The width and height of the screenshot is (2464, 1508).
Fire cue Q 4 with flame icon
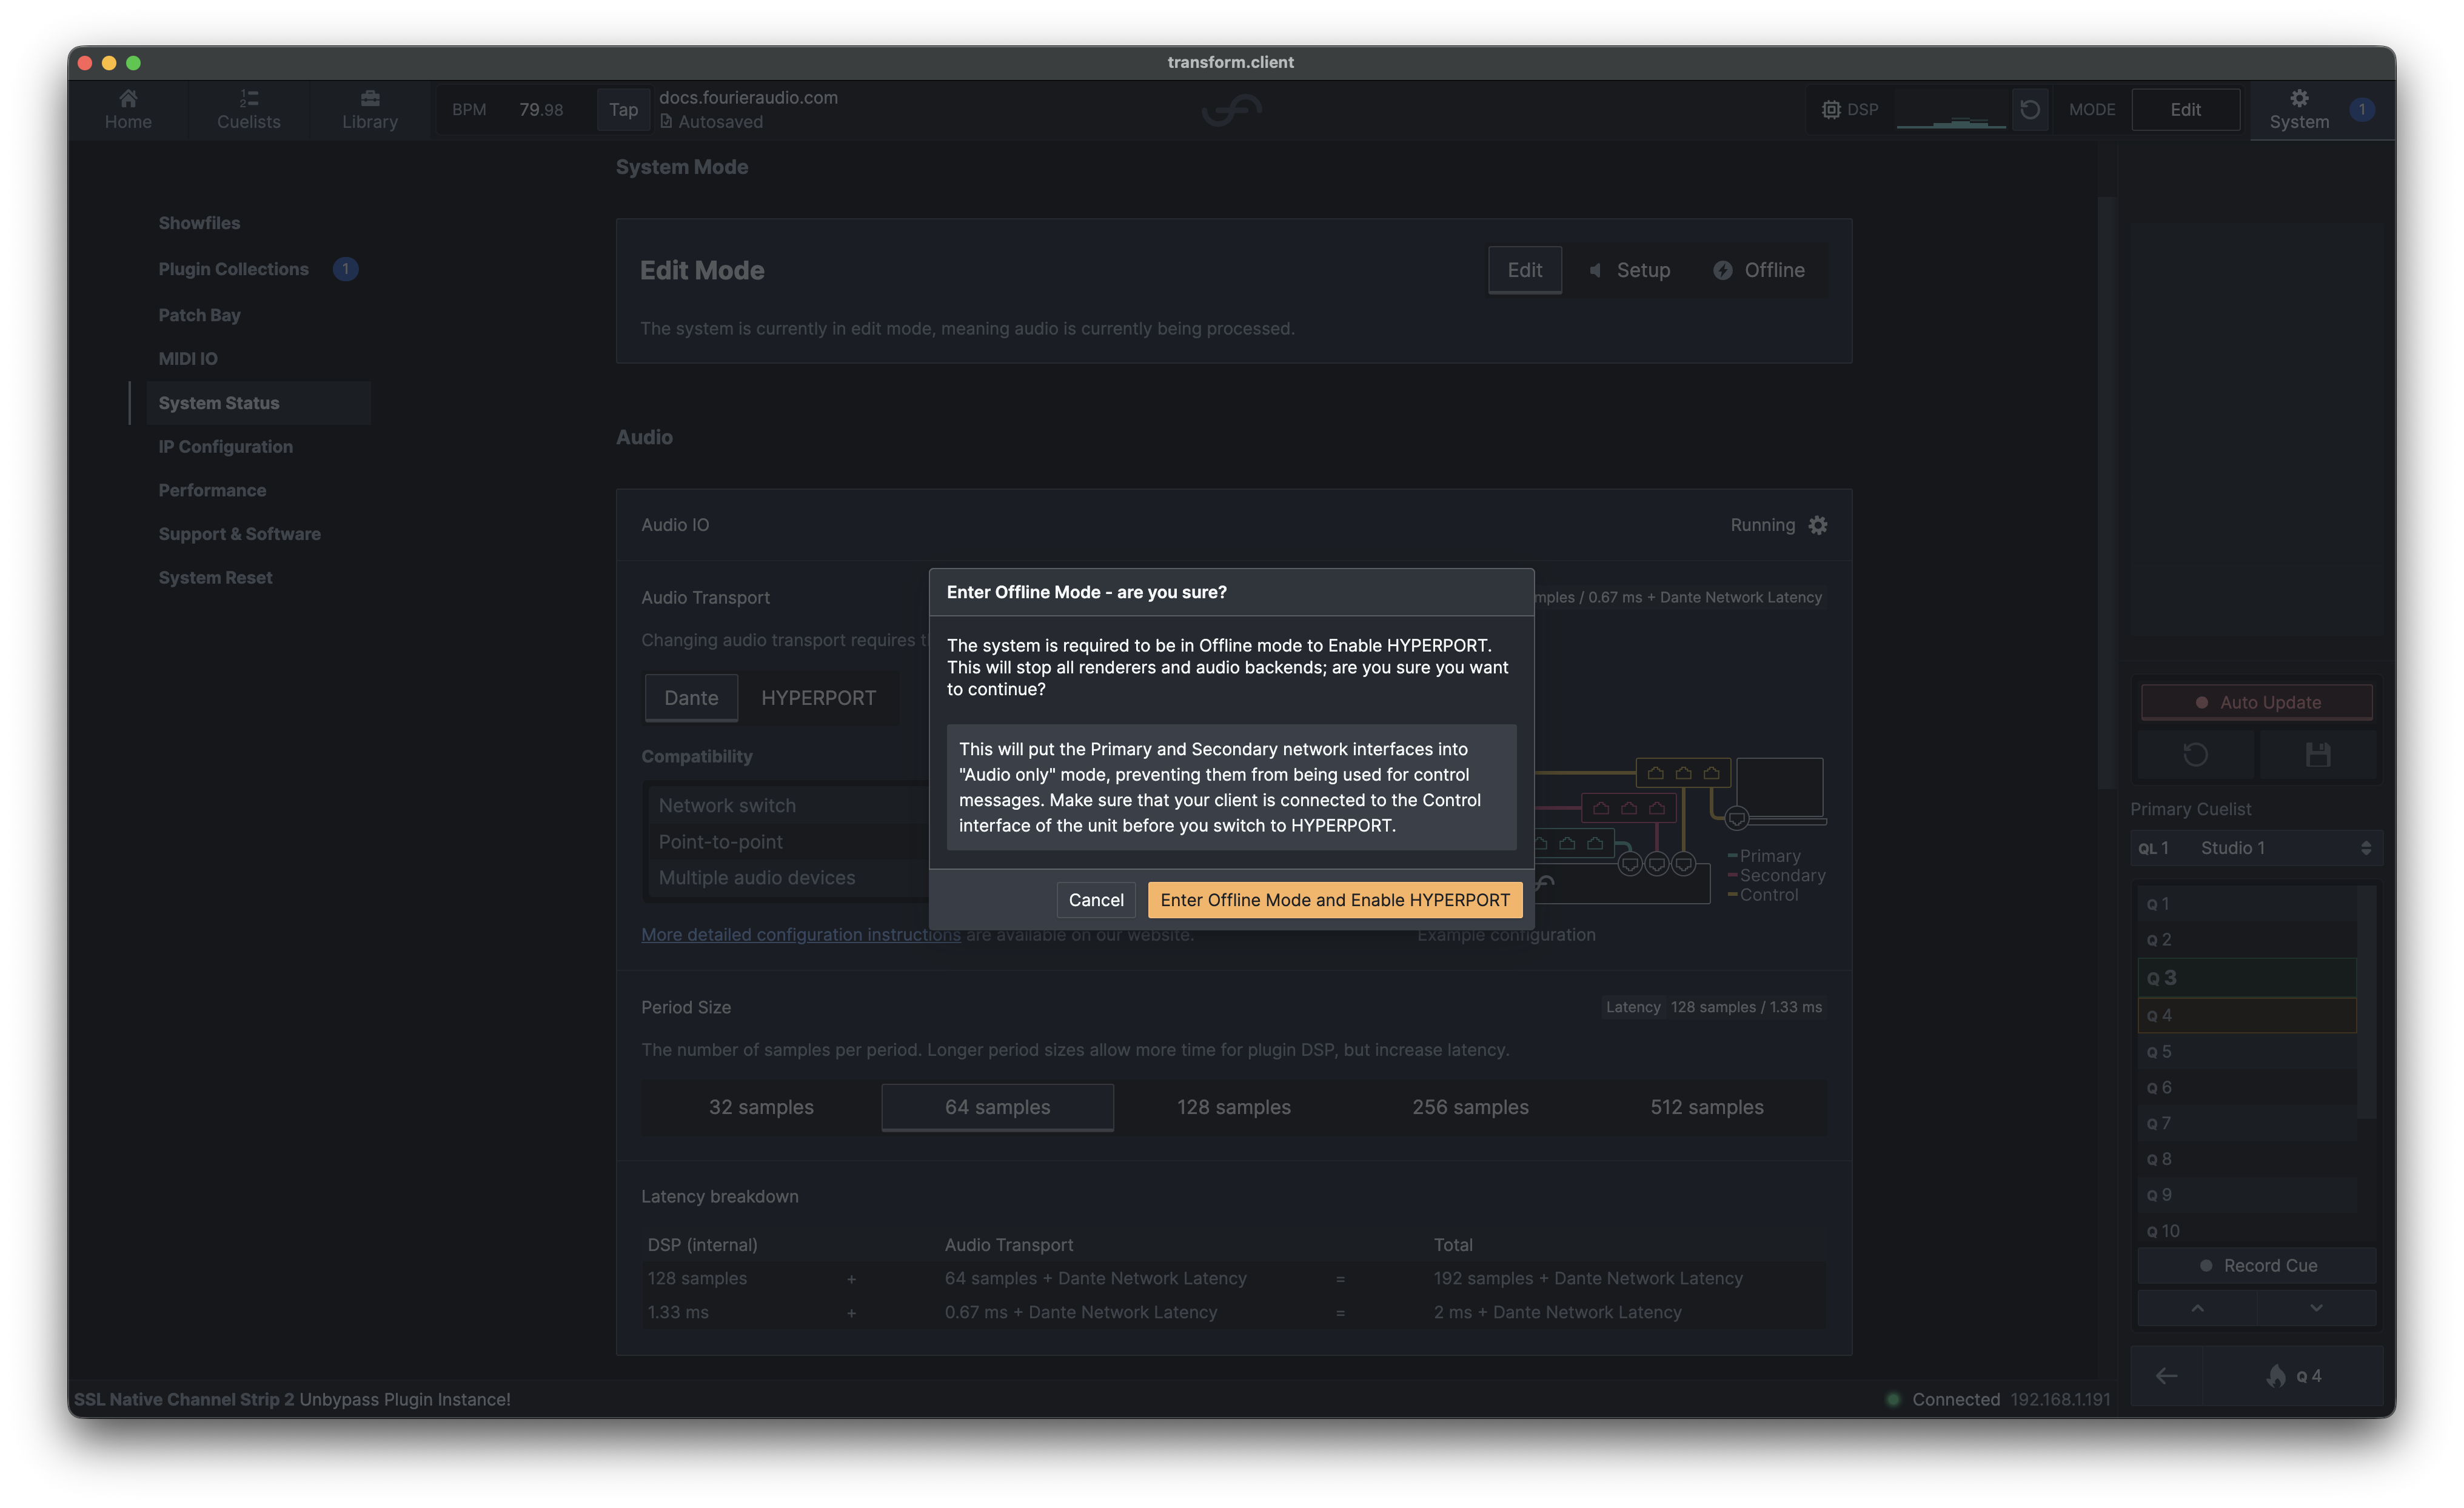pyautogui.click(x=2294, y=1376)
